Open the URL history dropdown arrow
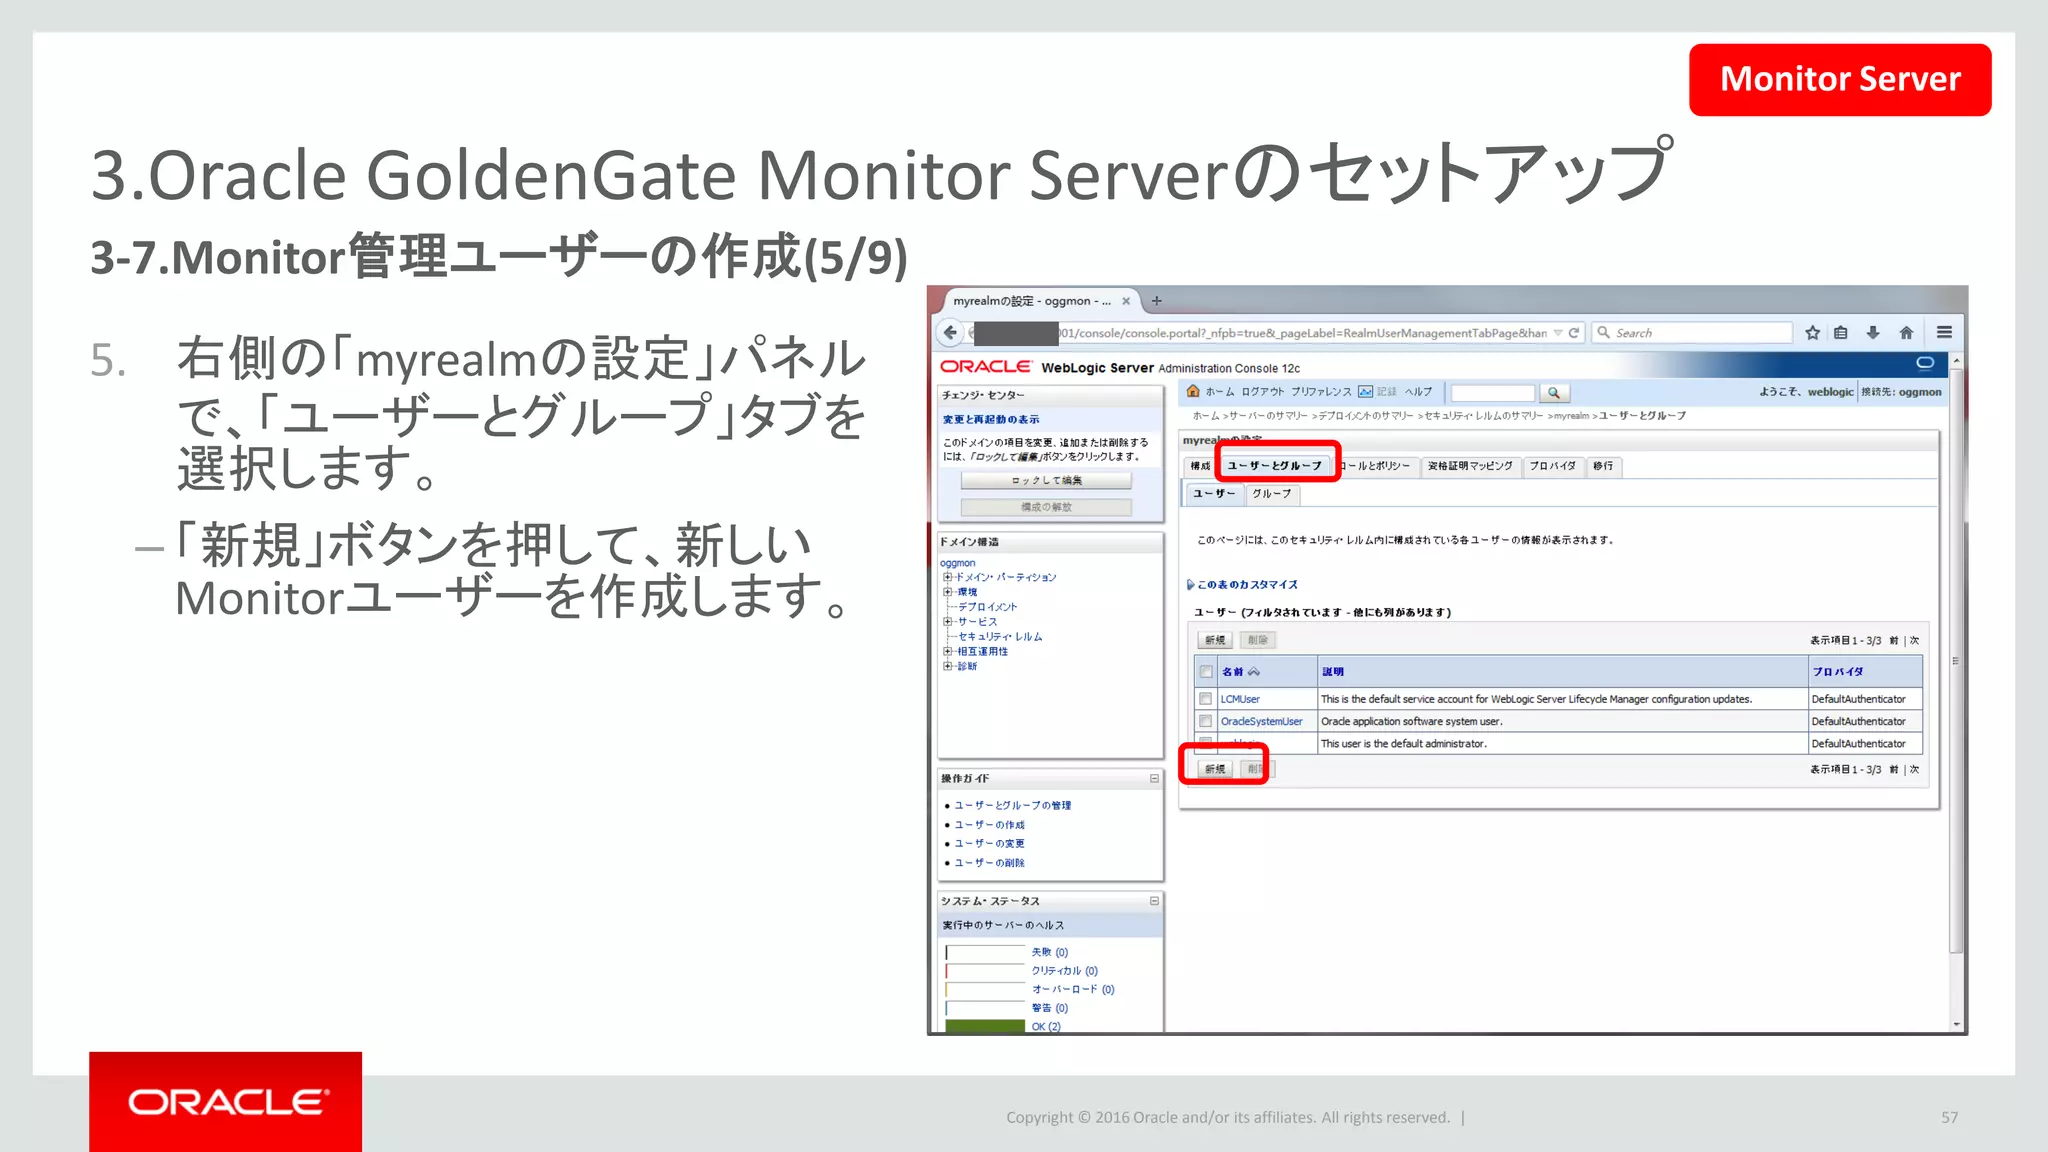The width and height of the screenshot is (2048, 1152). [1558, 333]
